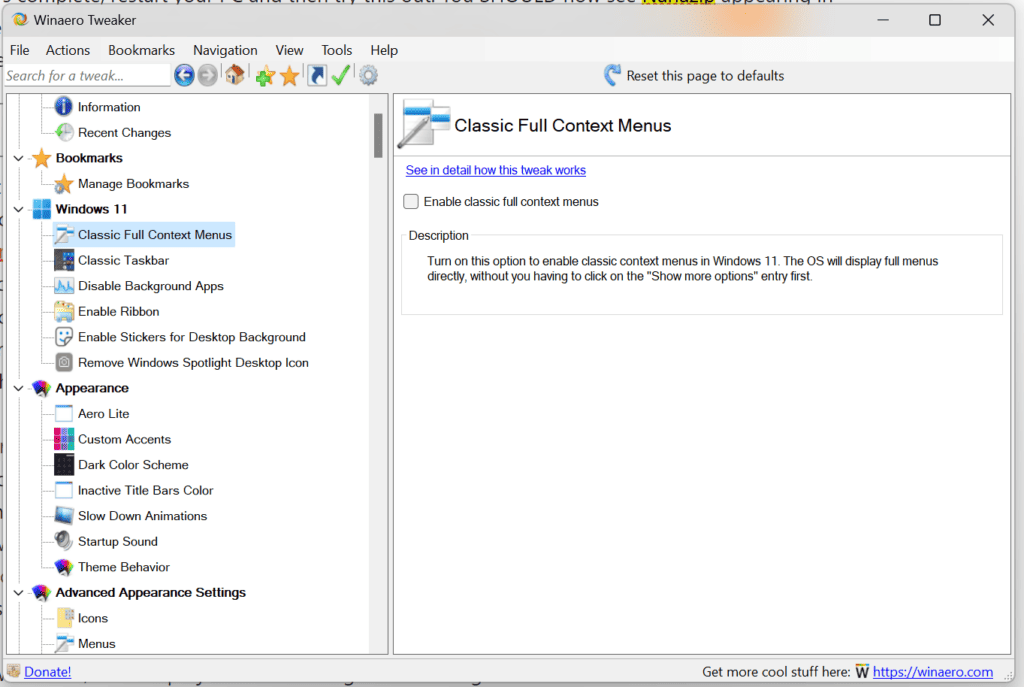Open the https://winaero.com link
Image resolution: width=1024 pixels, height=687 pixels.
pyautogui.click(x=933, y=672)
